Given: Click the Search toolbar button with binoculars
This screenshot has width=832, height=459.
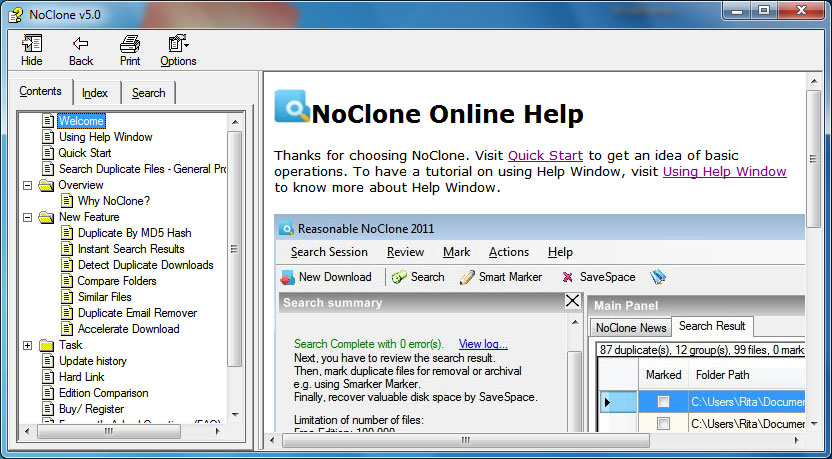Looking at the screenshot, I should click(418, 277).
